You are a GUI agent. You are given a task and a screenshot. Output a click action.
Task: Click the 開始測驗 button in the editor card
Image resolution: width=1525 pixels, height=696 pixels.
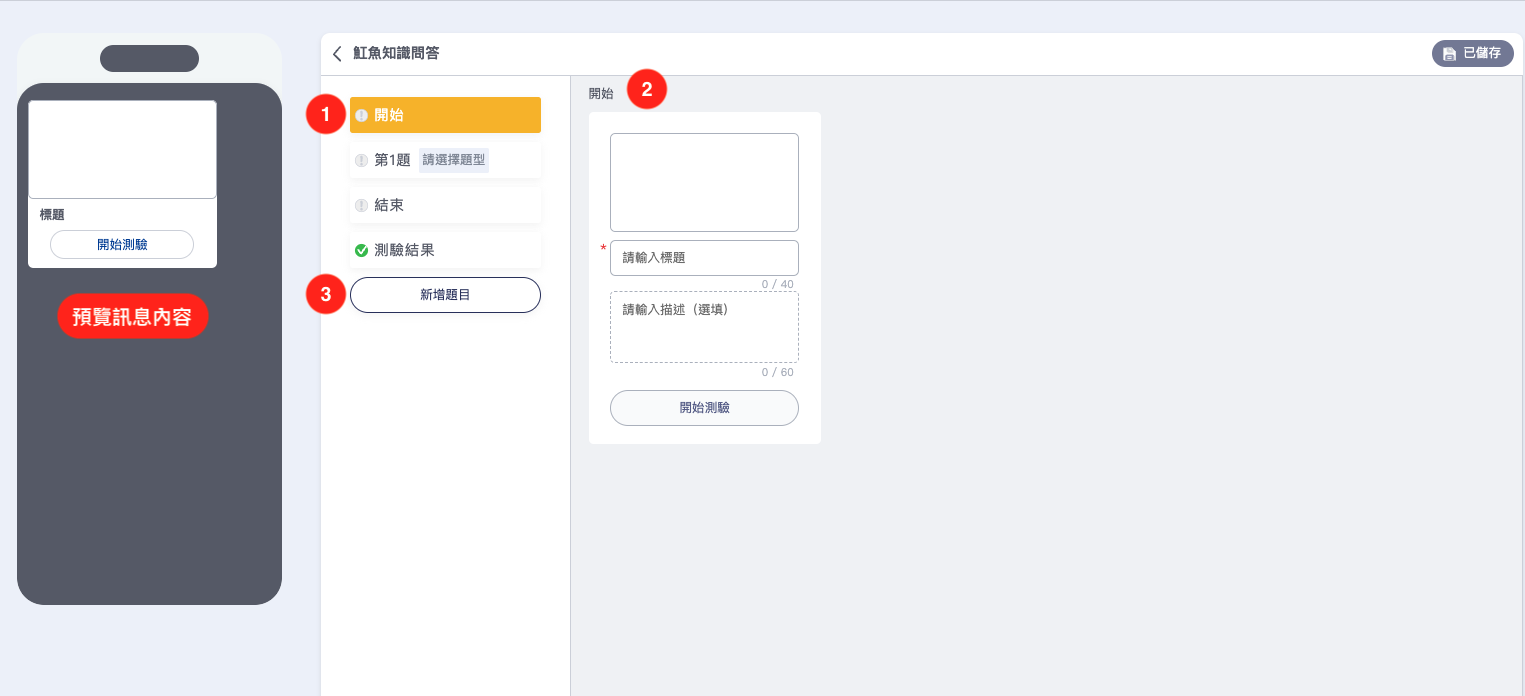click(x=704, y=408)
